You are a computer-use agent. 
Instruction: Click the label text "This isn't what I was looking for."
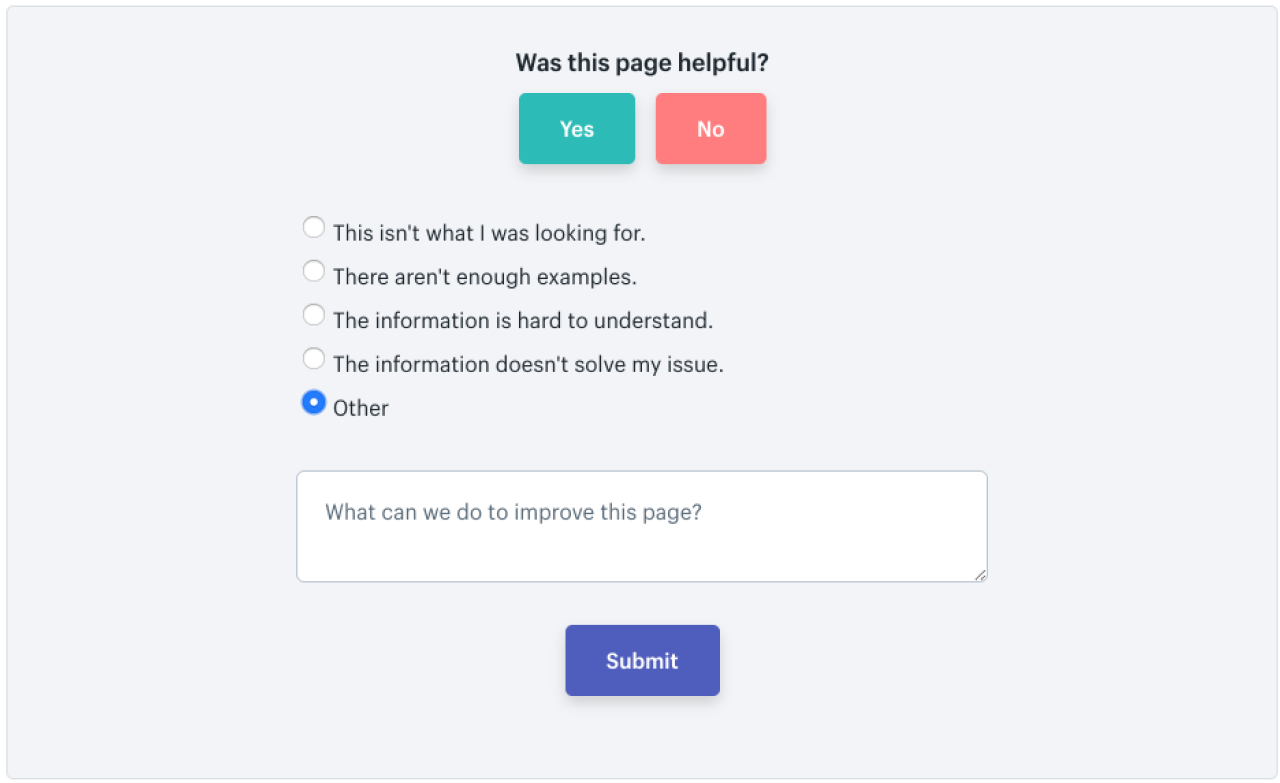click(489, 233)
